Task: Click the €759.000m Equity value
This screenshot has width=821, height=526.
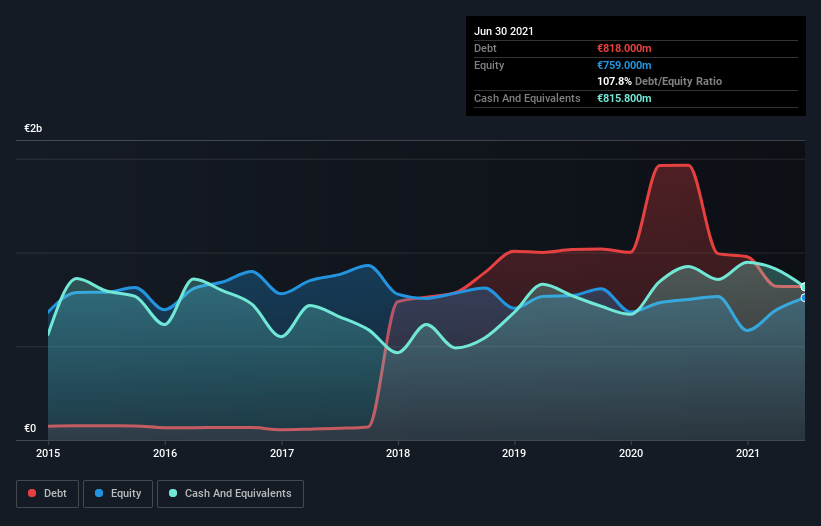Action: point(624,65)
